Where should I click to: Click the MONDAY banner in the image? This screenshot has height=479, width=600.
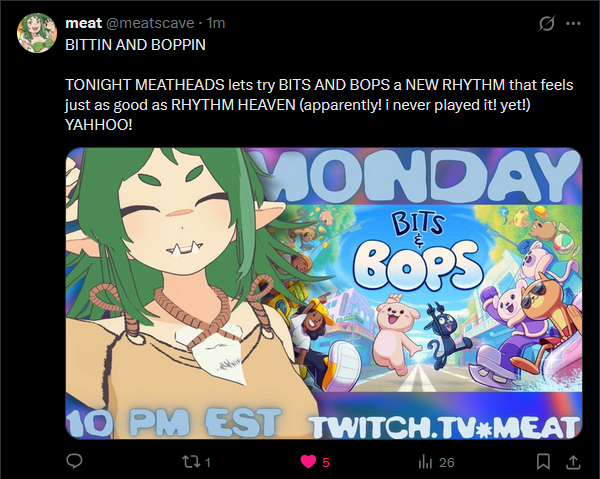tap(419, 176)
